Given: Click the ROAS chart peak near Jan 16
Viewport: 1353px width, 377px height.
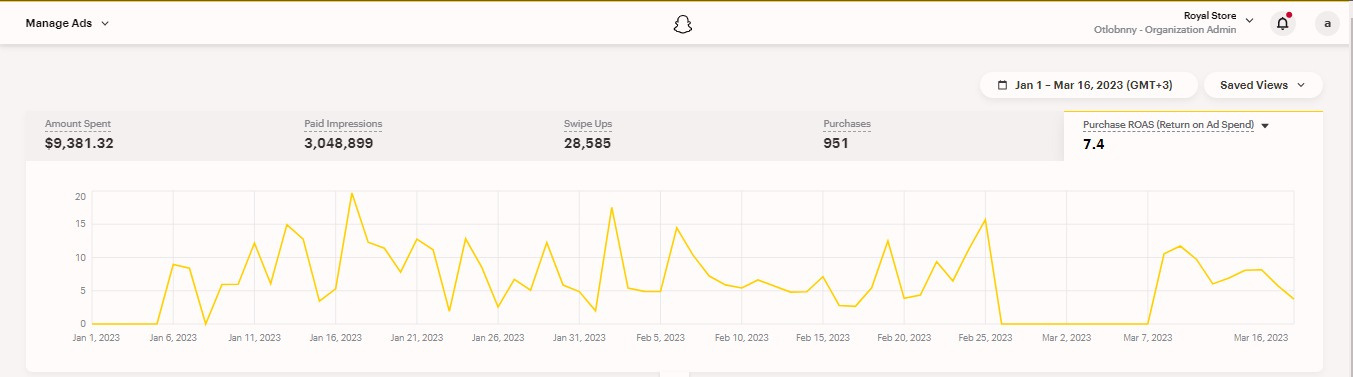Looking at the screenshot, I should [352, 194].
